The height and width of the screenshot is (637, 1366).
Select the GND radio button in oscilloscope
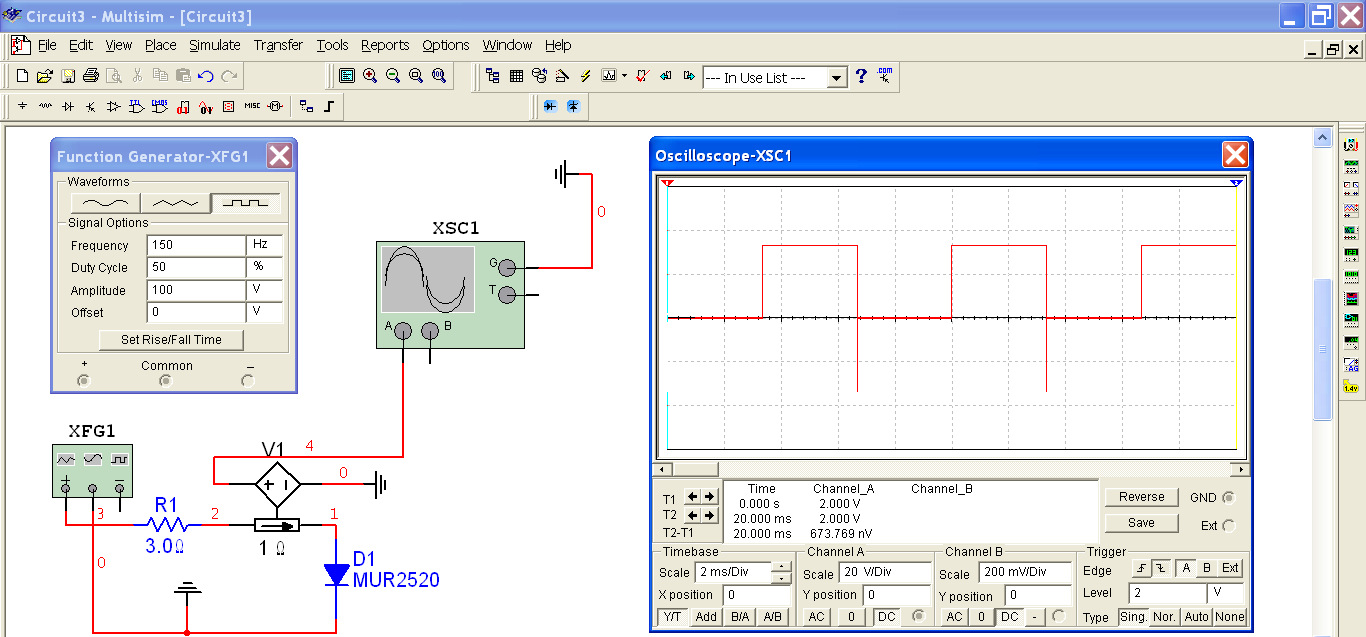coord(1229,498)
